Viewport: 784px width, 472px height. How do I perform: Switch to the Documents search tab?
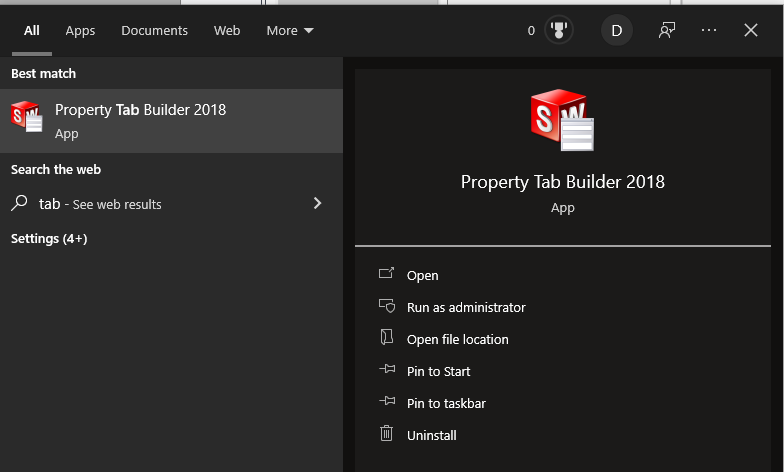click(154, 30)
